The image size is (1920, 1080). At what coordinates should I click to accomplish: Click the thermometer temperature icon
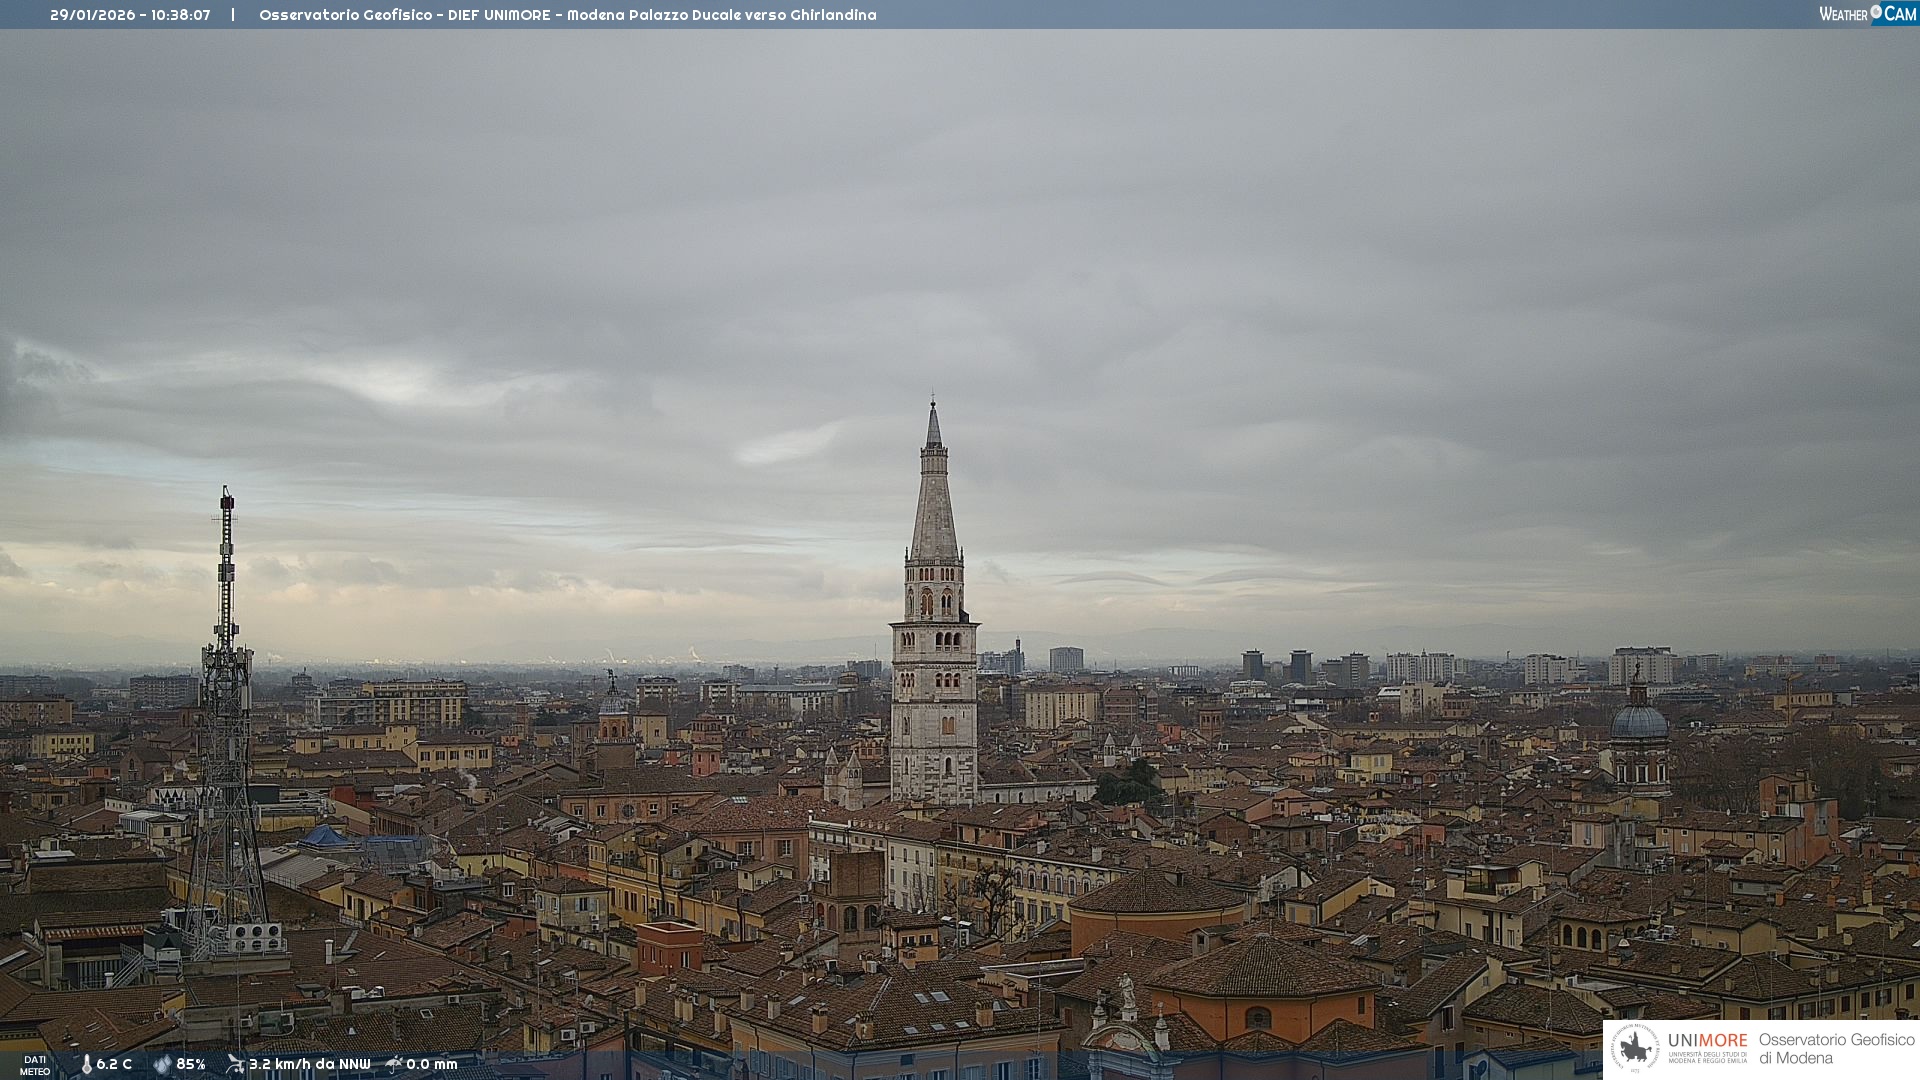coord(86,1064)
